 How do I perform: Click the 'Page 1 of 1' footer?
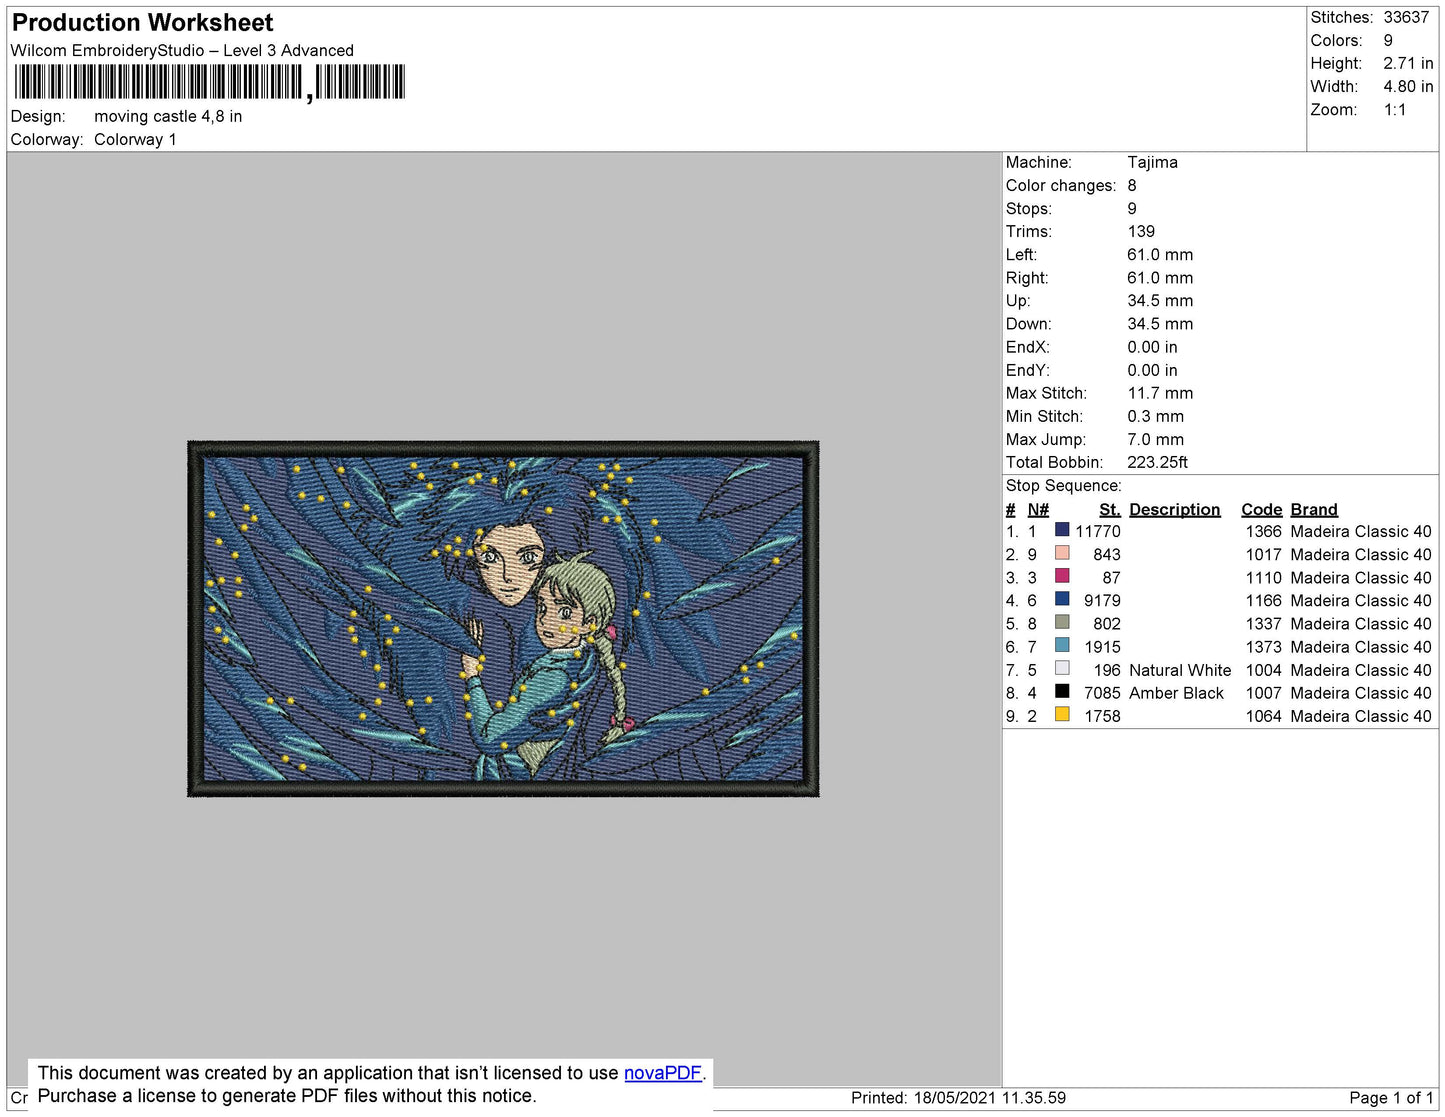(1391, 1098)
